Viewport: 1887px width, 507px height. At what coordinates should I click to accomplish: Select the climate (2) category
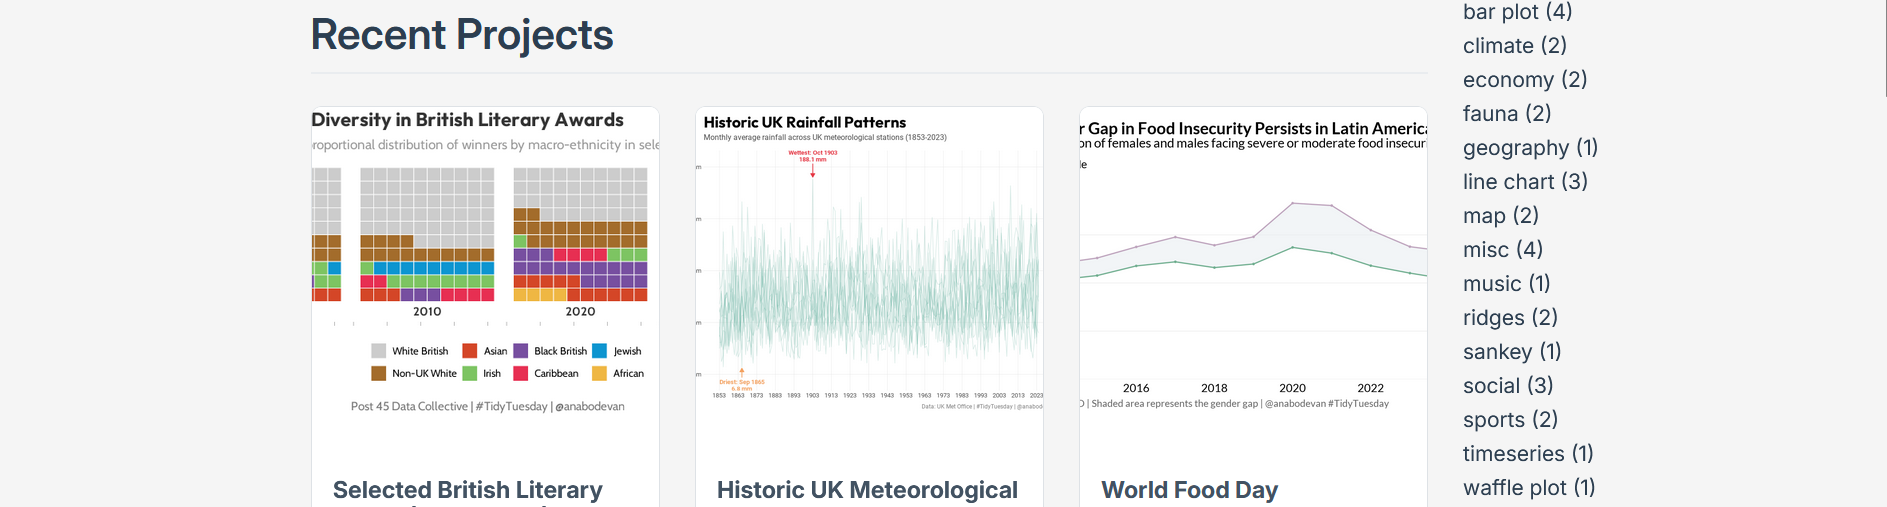pyautogui.click(x=1514, y=46)
